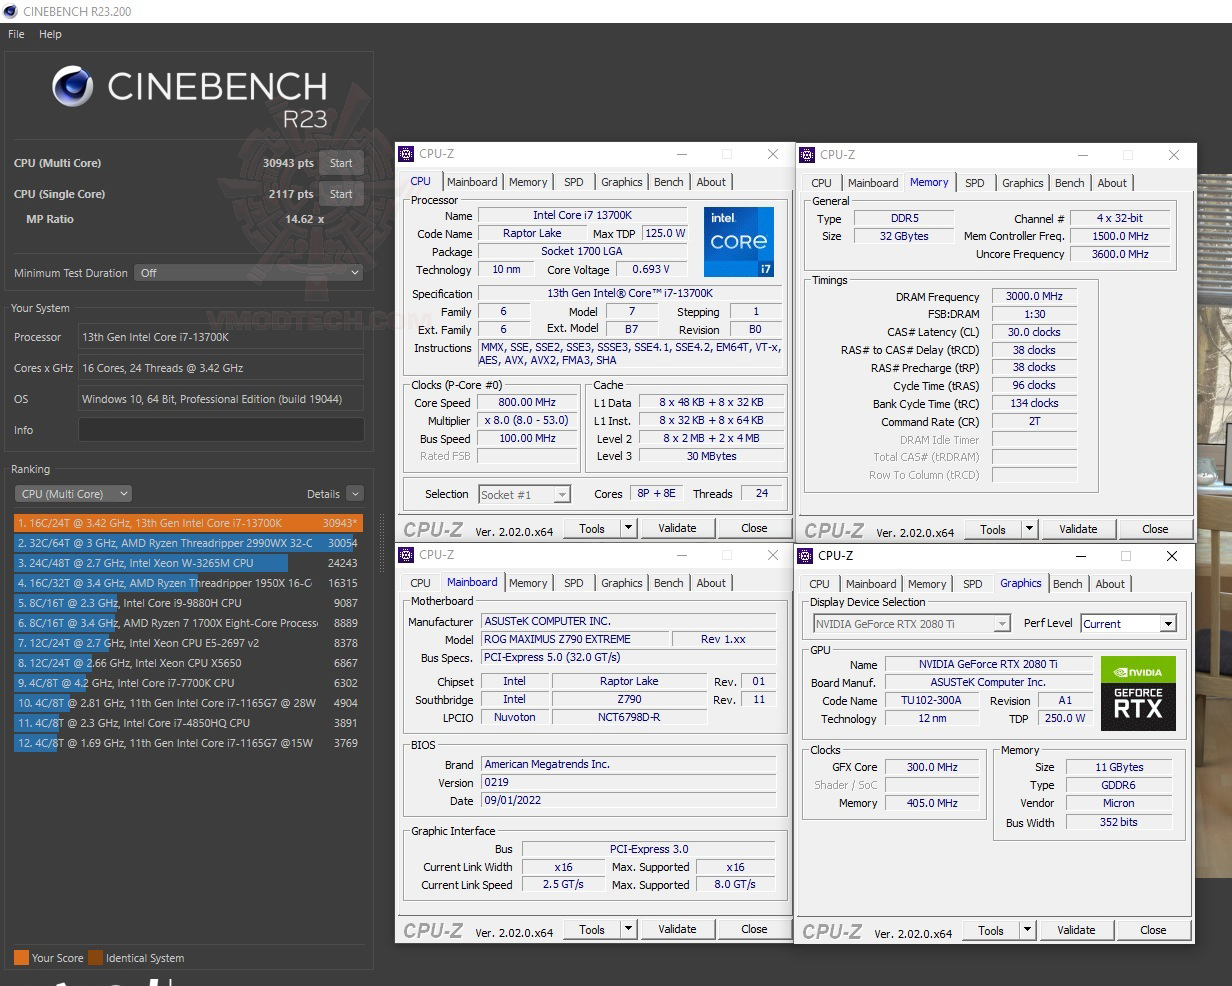Expand the ranking Details arrow
Screen dimensions: 1232x986
tap(355, 494)
